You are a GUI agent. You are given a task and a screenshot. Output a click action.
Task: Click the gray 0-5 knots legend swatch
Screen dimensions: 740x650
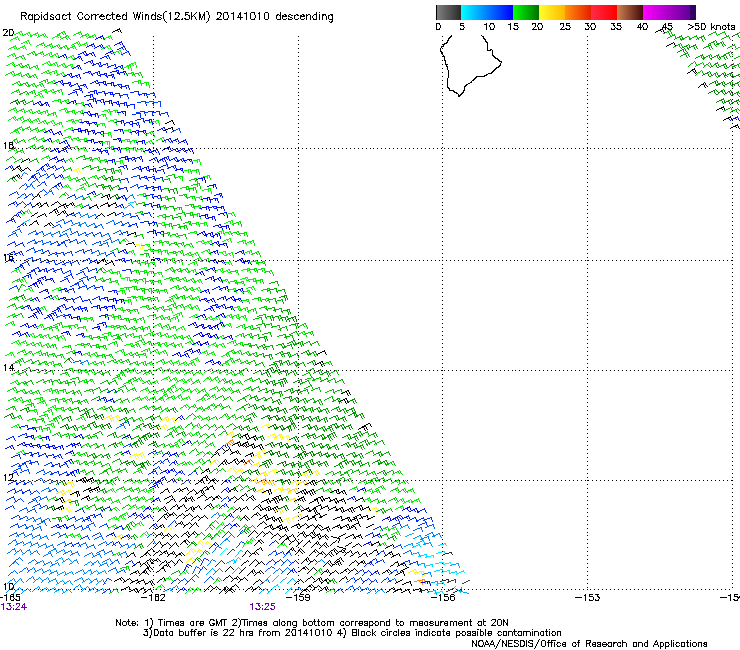coord(448,12)
